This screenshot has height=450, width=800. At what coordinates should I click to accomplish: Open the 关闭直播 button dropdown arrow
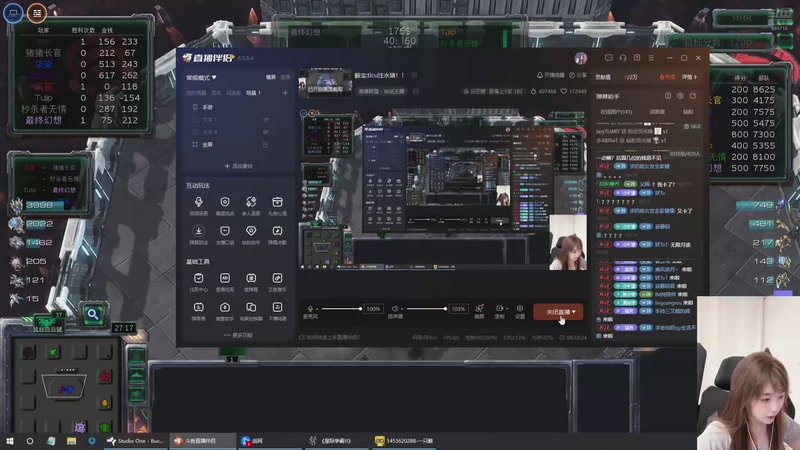point(574,312)
